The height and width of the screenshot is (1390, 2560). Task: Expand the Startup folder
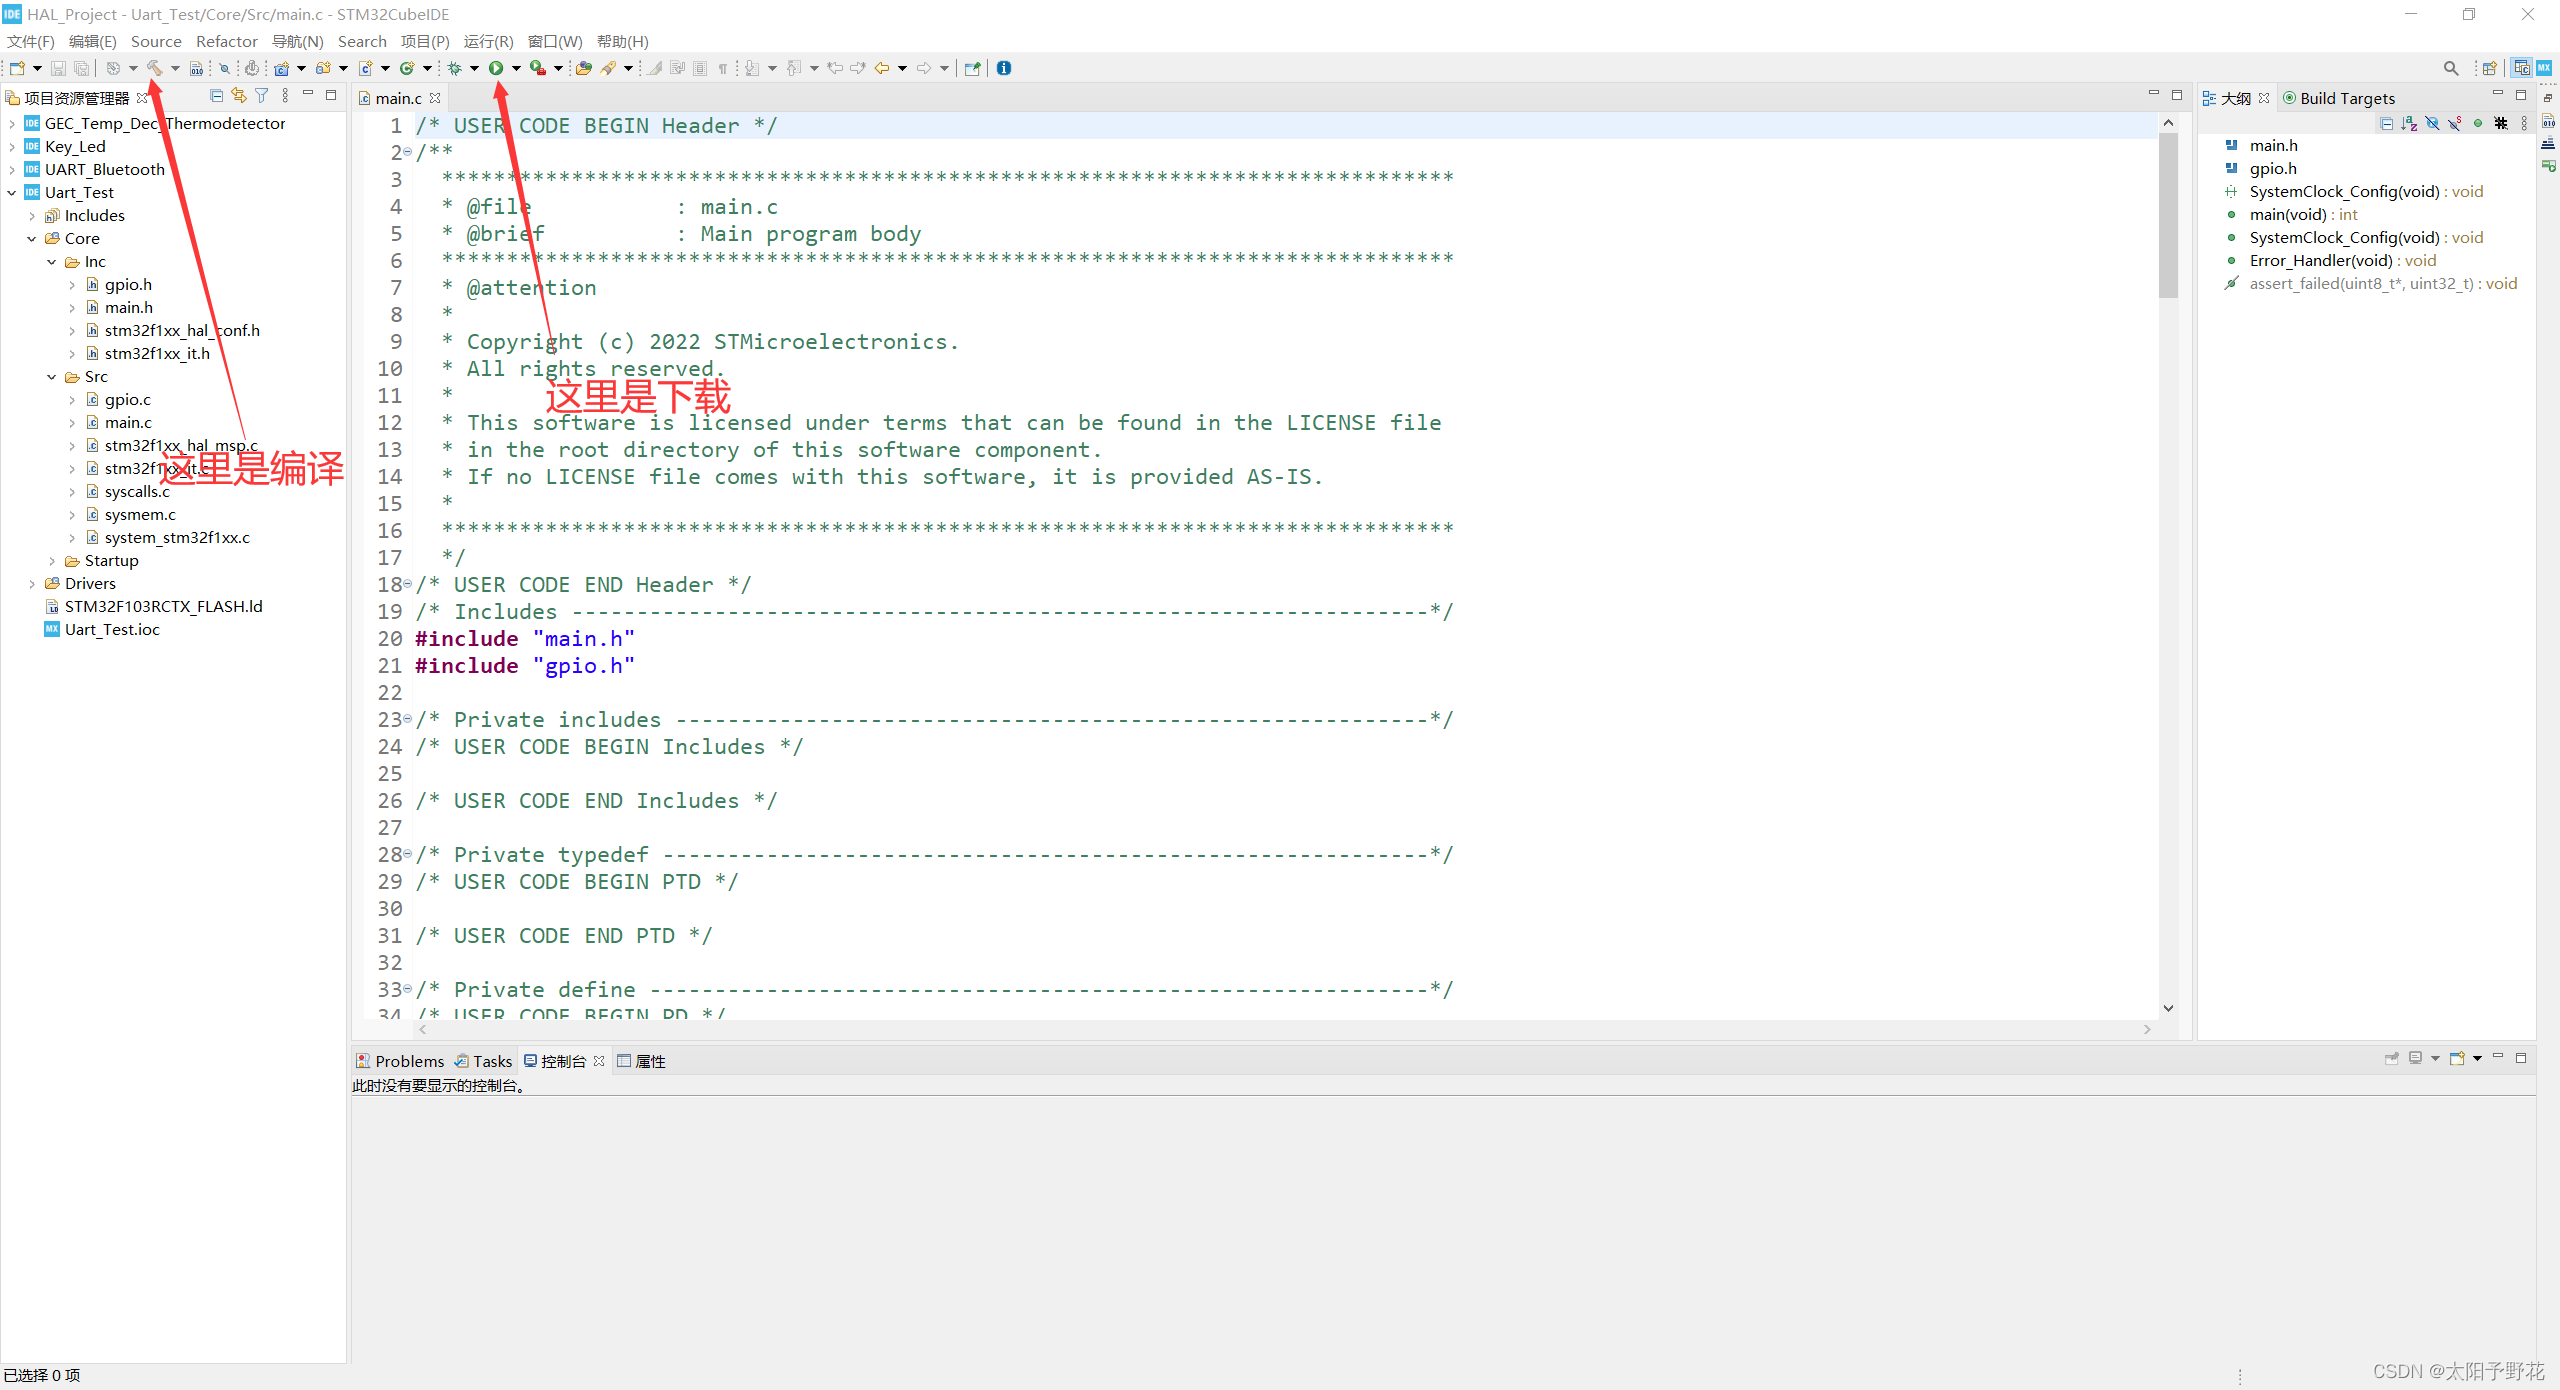pos(52,561)
